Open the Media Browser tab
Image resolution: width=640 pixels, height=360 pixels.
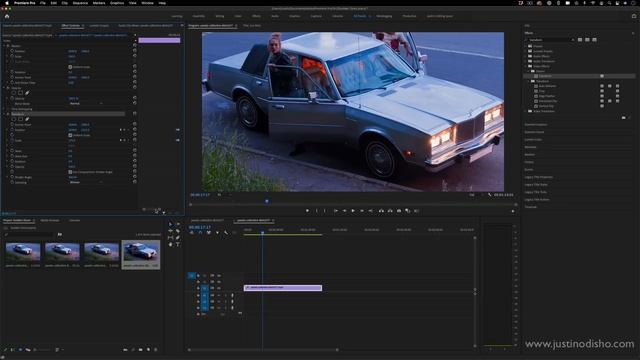click(x=50, y=220)
